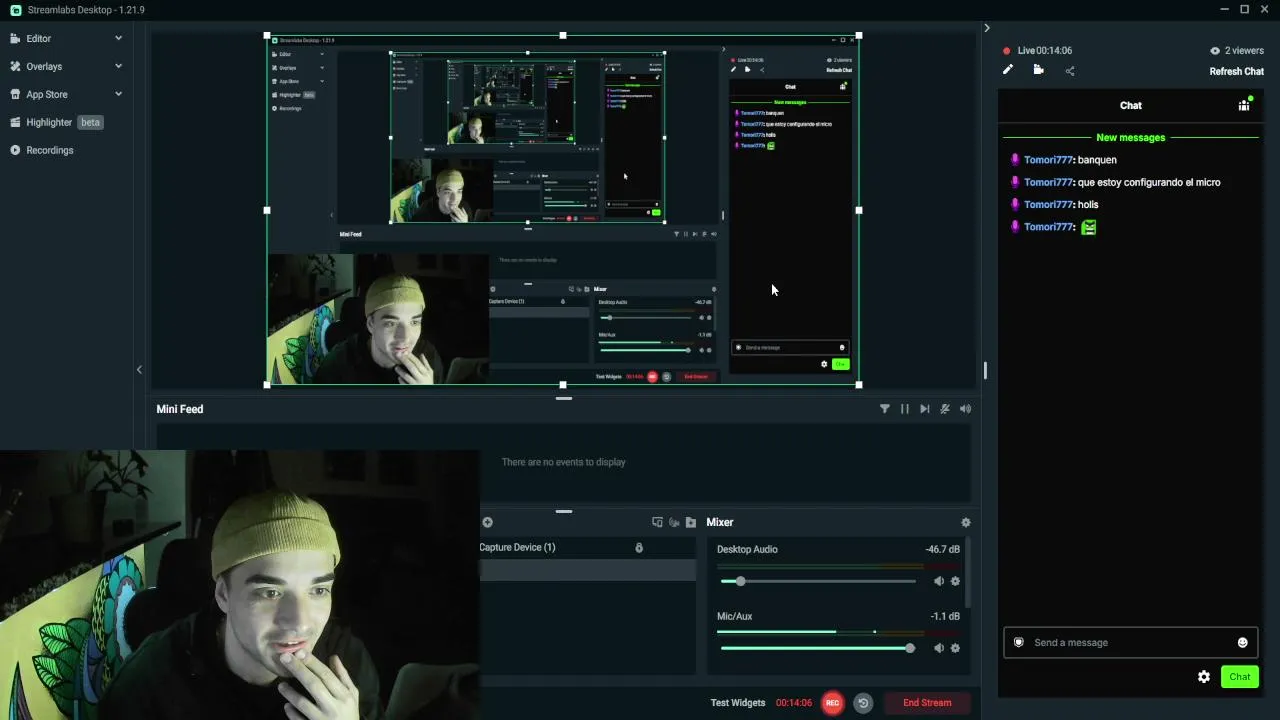Click the Mixer panel vertical scrollbar
Image resolution: width=1280 pixels, height=720 pixels.
[x=968, y=575]
